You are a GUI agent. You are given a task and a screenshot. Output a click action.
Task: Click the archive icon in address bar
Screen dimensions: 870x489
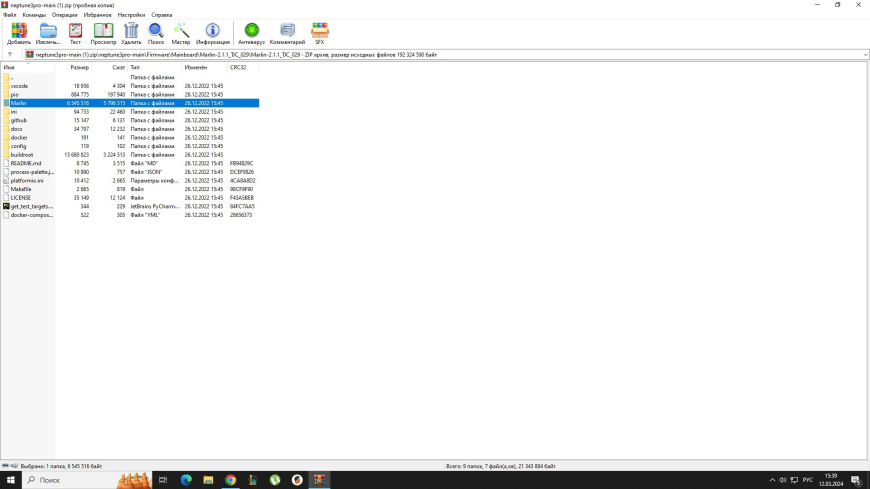click(30, 54)
